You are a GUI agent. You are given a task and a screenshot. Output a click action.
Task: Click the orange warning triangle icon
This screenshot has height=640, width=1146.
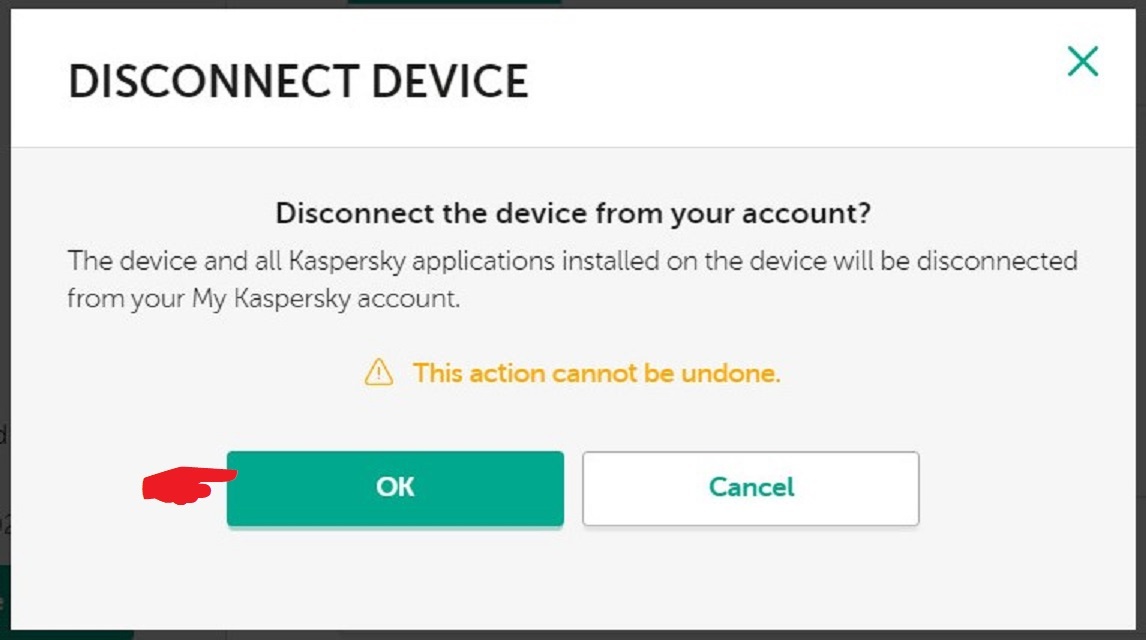(x=379, y=373)
